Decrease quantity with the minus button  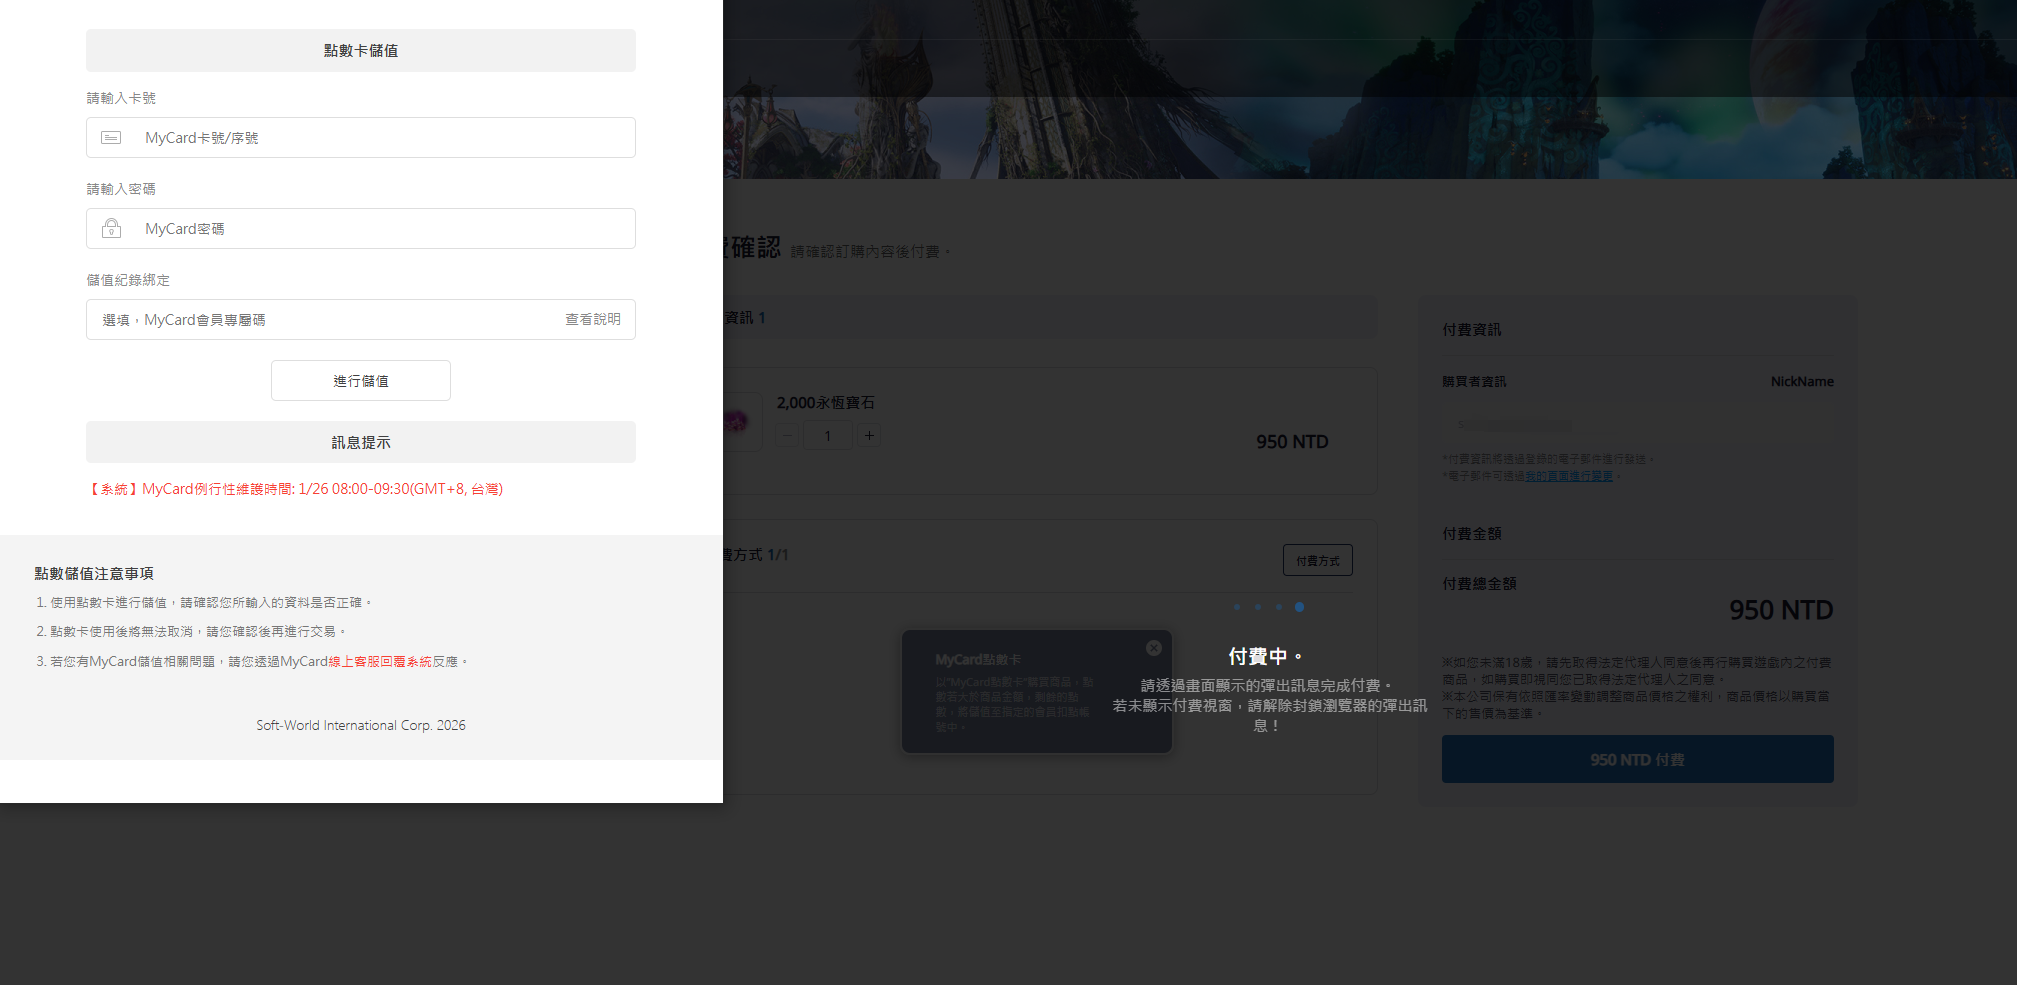[788, 436]
